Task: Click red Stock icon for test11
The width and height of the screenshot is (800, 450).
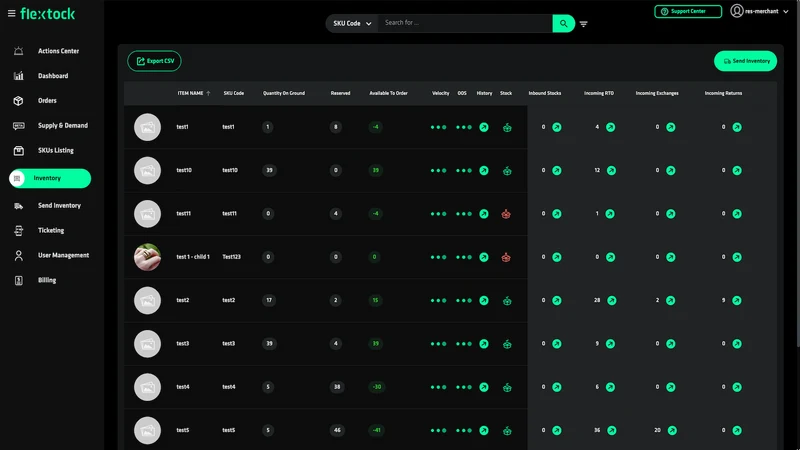Action: click(506, 214)
